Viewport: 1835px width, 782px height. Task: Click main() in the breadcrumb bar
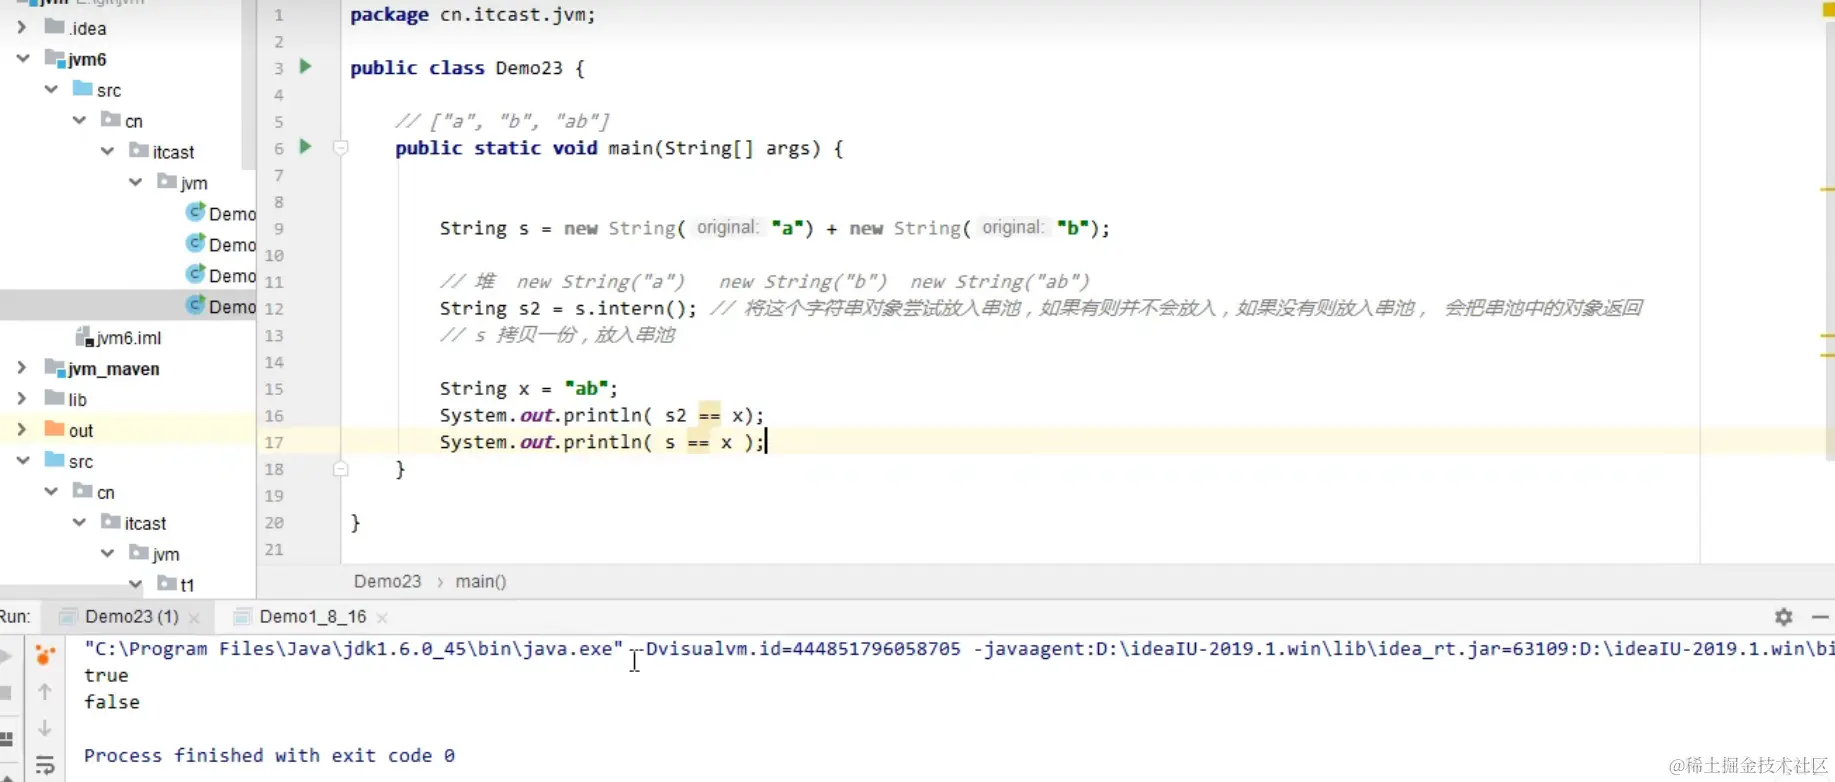click(481, 581)
